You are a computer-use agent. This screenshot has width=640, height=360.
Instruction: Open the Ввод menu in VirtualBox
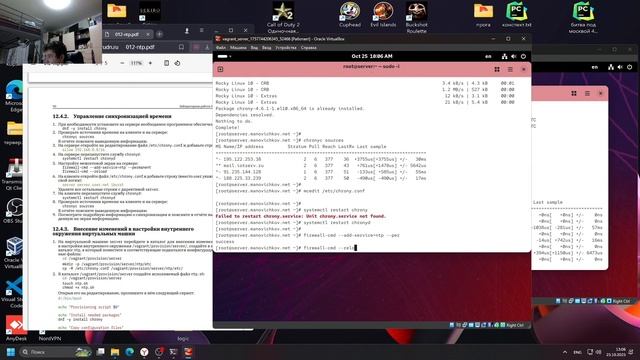pos(266,48)
